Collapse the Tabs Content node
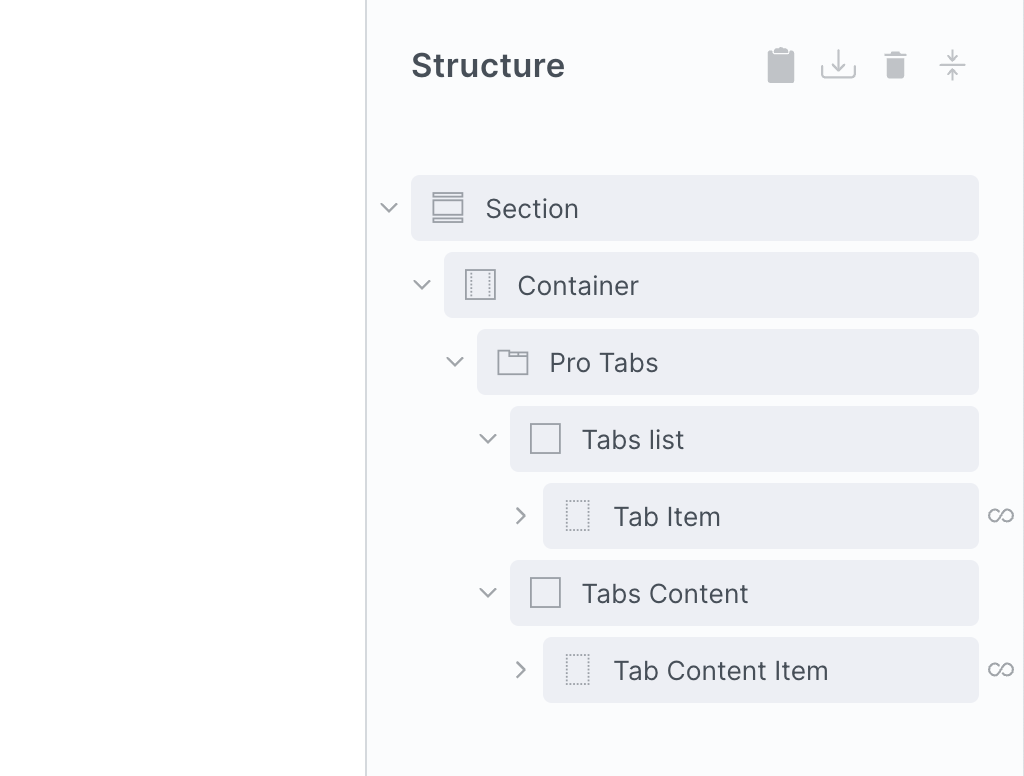The image size is (1024, 776). (488, 593)
